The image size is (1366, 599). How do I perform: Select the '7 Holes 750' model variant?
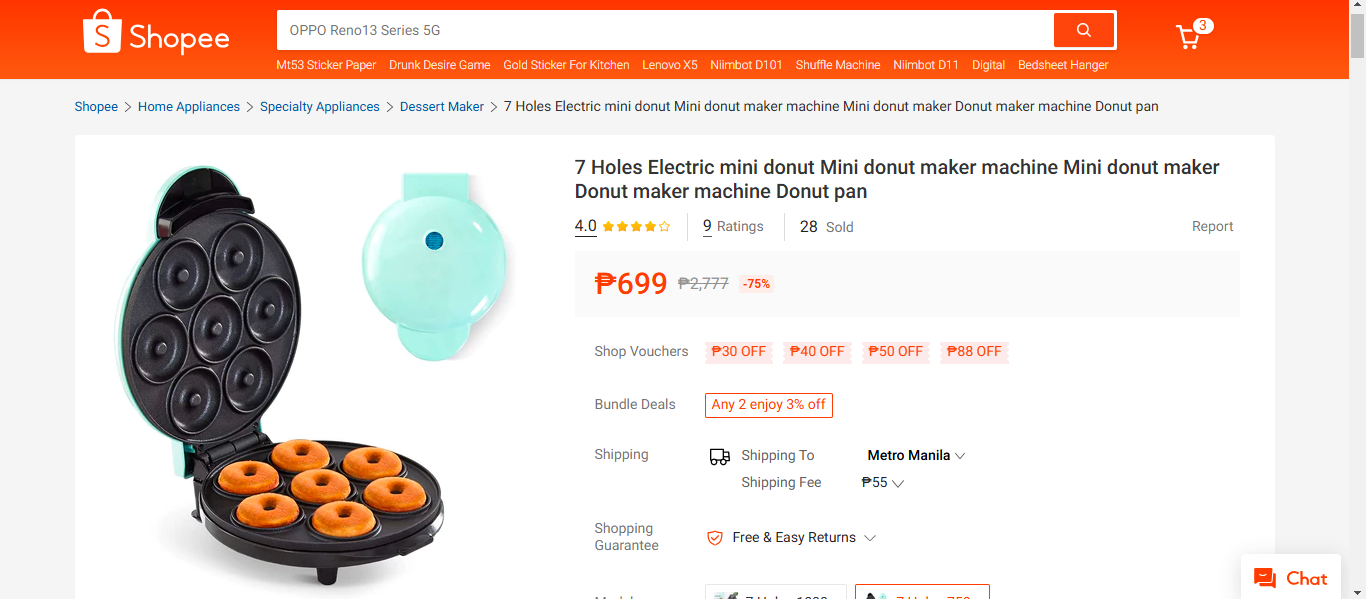(922, 594)
